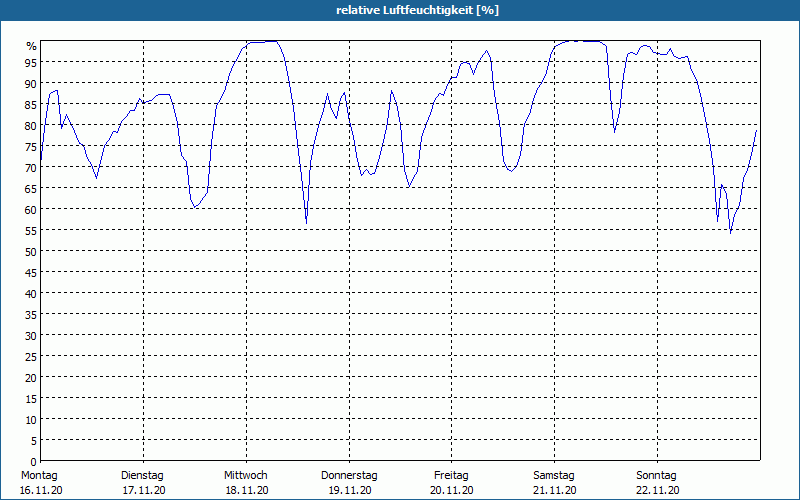Click the '95' y-axis value

point(31,63)
